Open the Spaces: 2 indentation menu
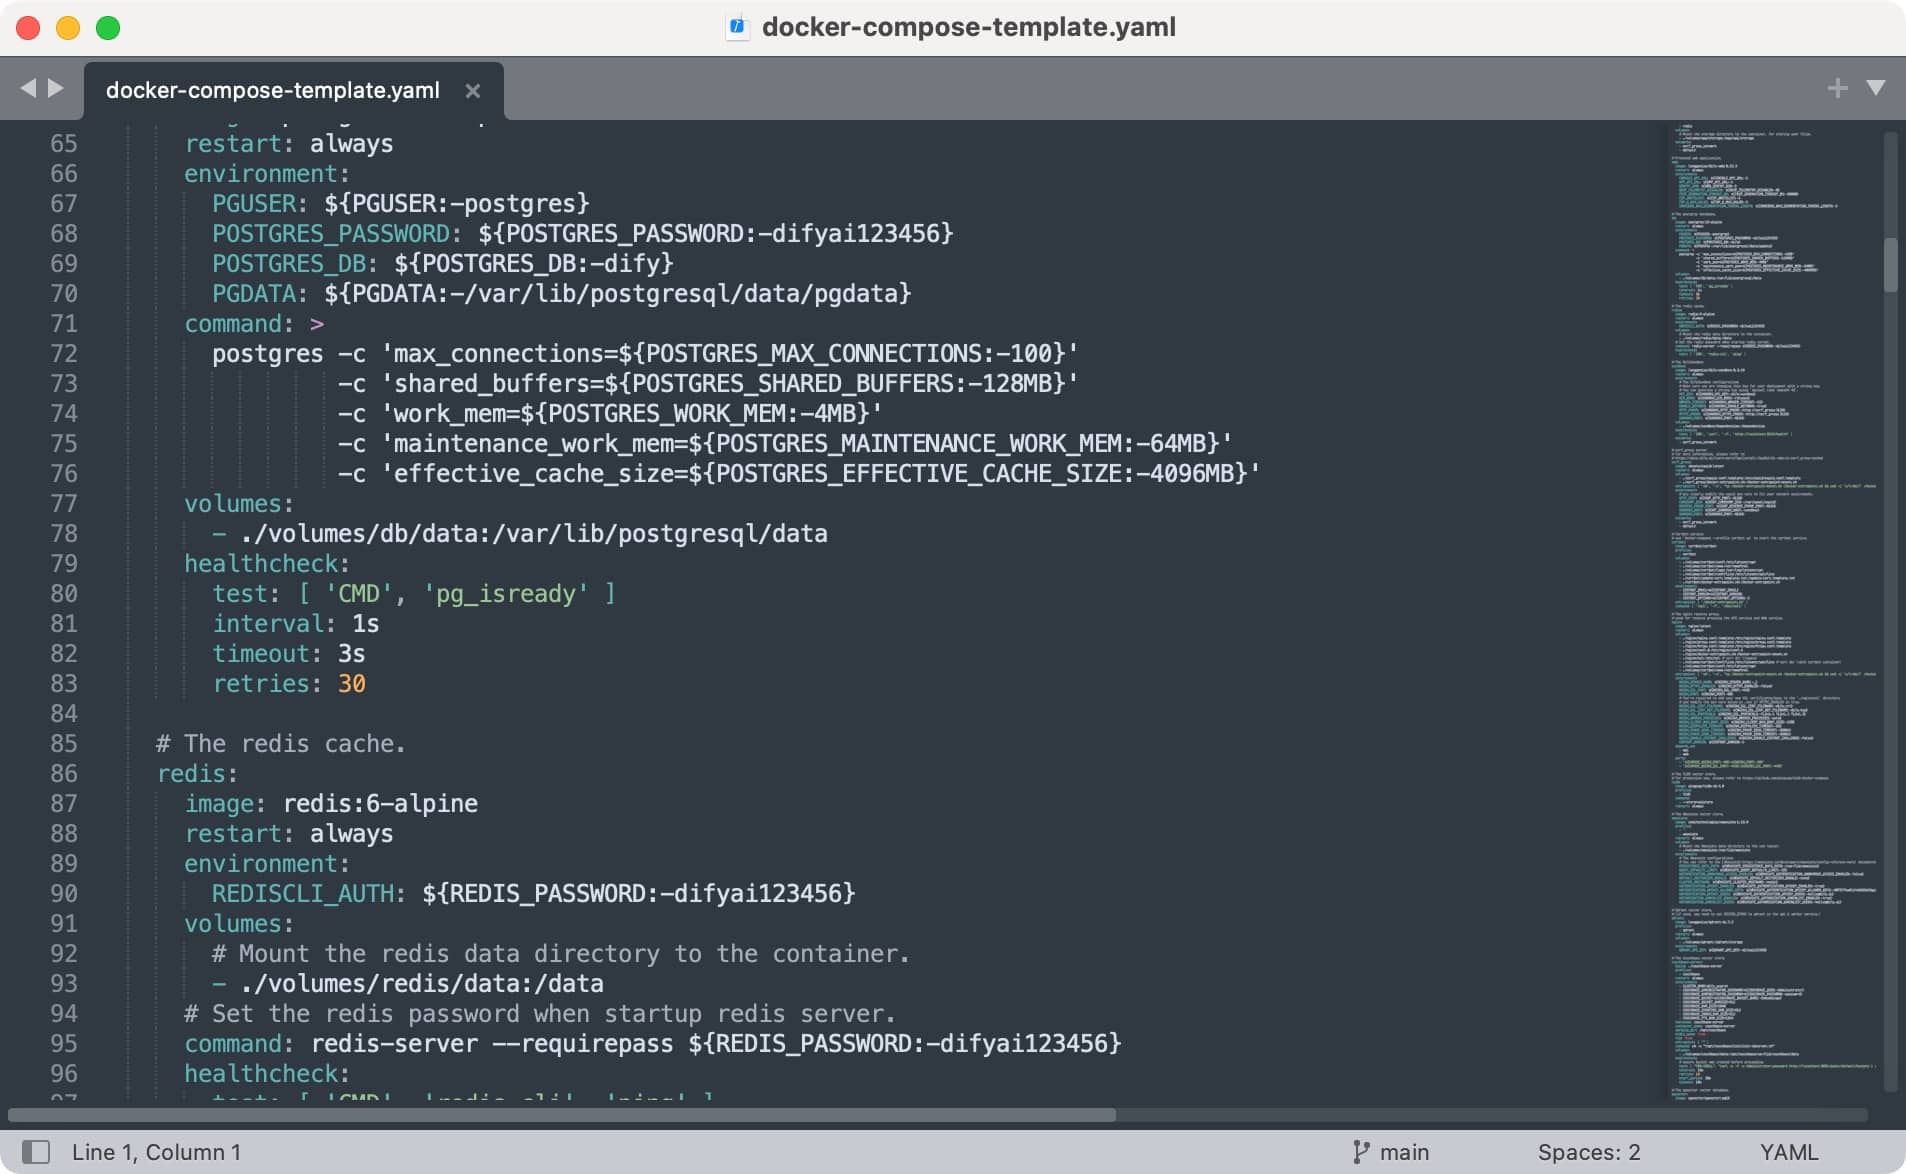This screenshot has height=1174, width=1906. (1588, 1152)
